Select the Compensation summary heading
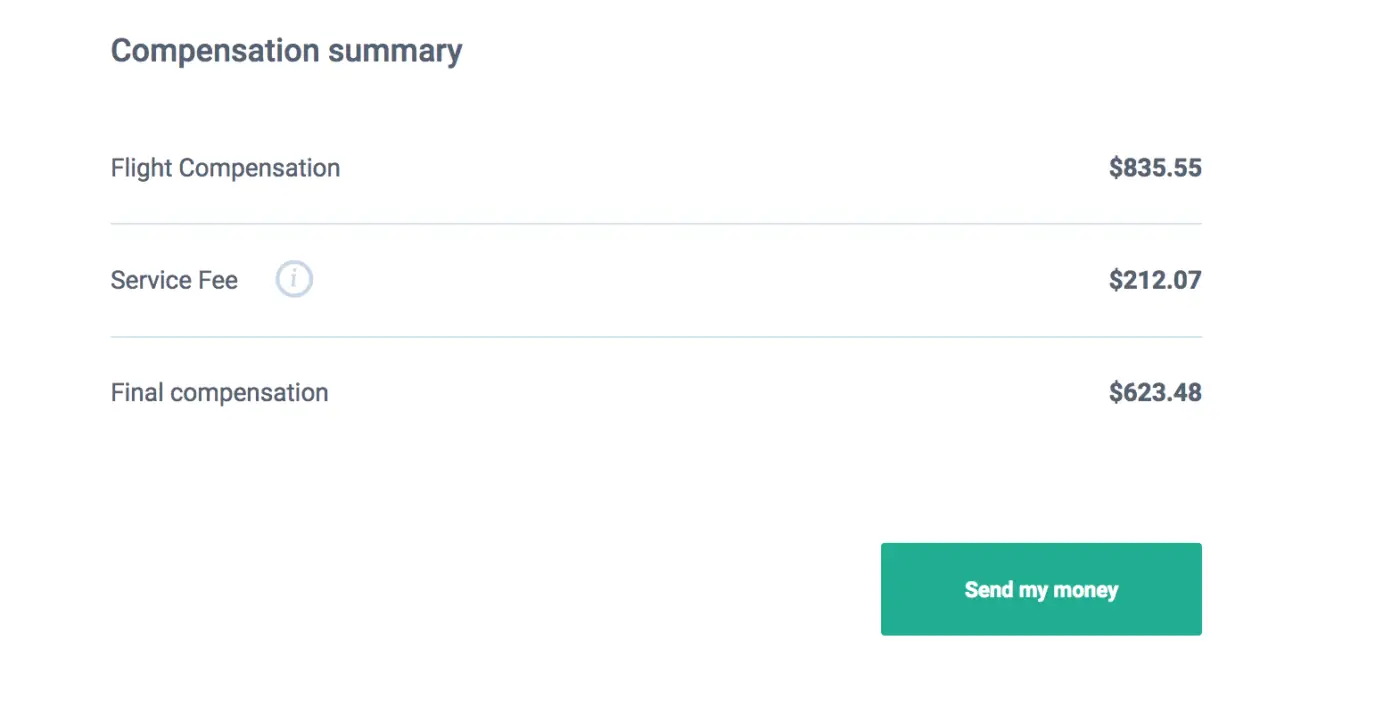 pyautogui.click(x=286, y=51)
